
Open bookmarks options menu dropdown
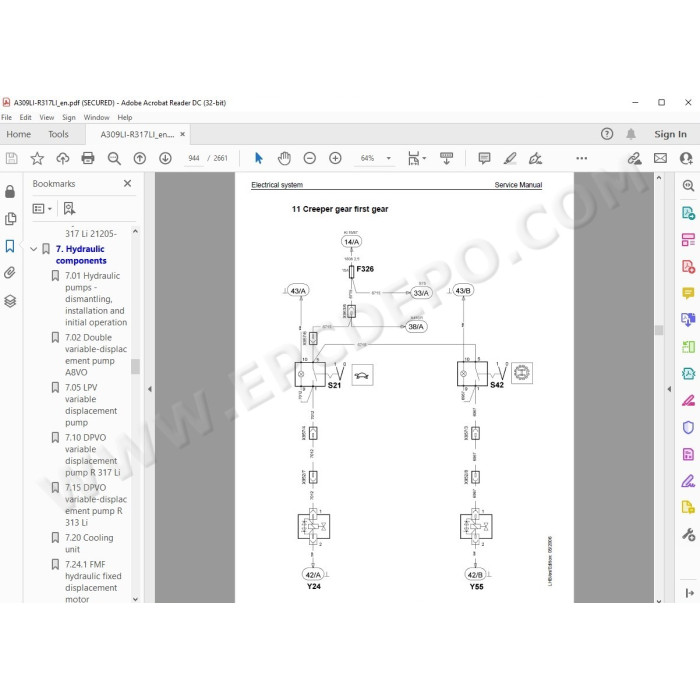[42, 208]
